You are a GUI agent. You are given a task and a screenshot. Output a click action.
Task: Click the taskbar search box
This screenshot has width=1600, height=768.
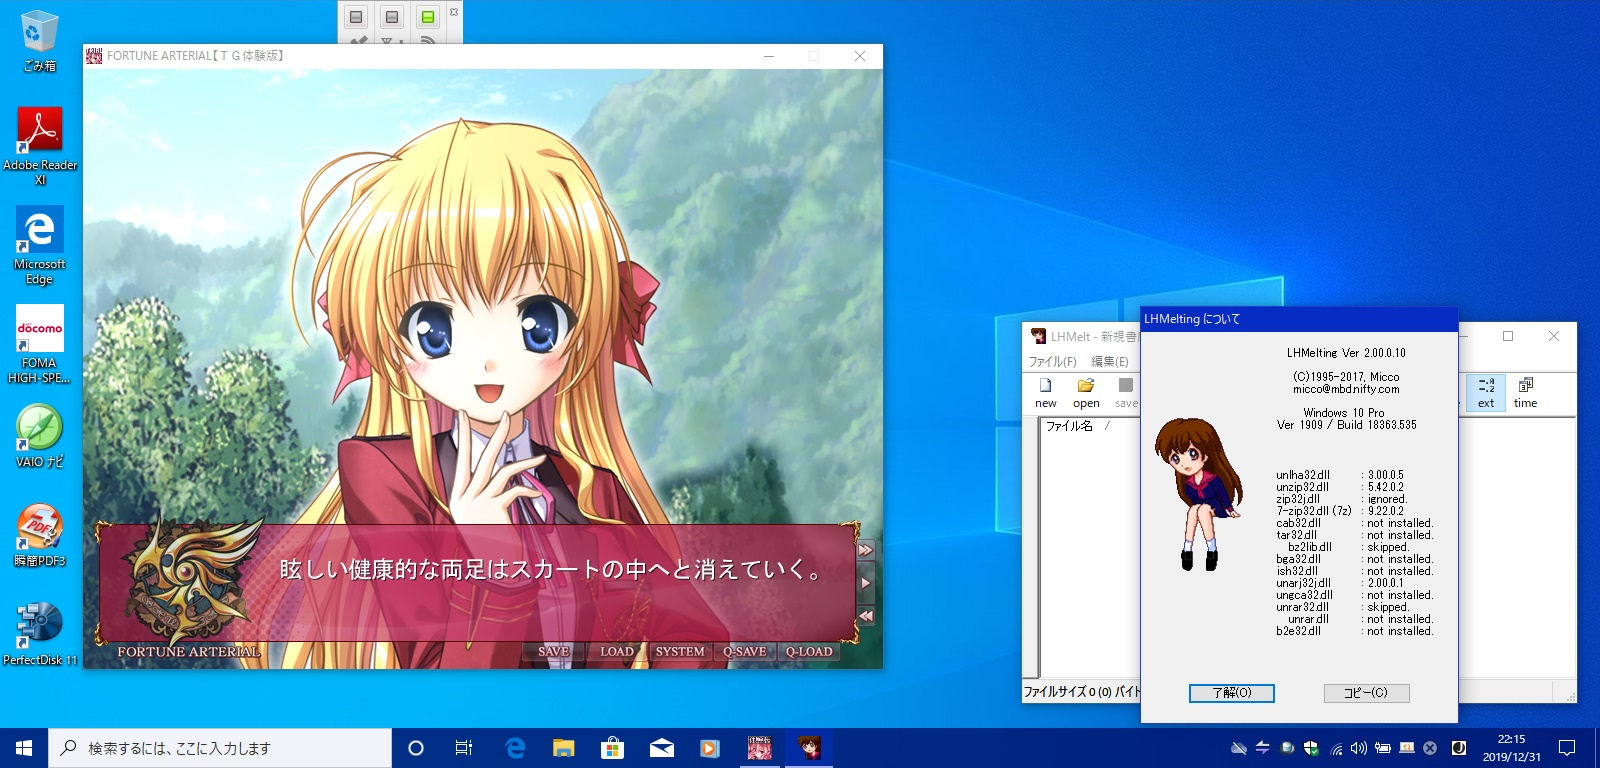click(x=220, y=748)
